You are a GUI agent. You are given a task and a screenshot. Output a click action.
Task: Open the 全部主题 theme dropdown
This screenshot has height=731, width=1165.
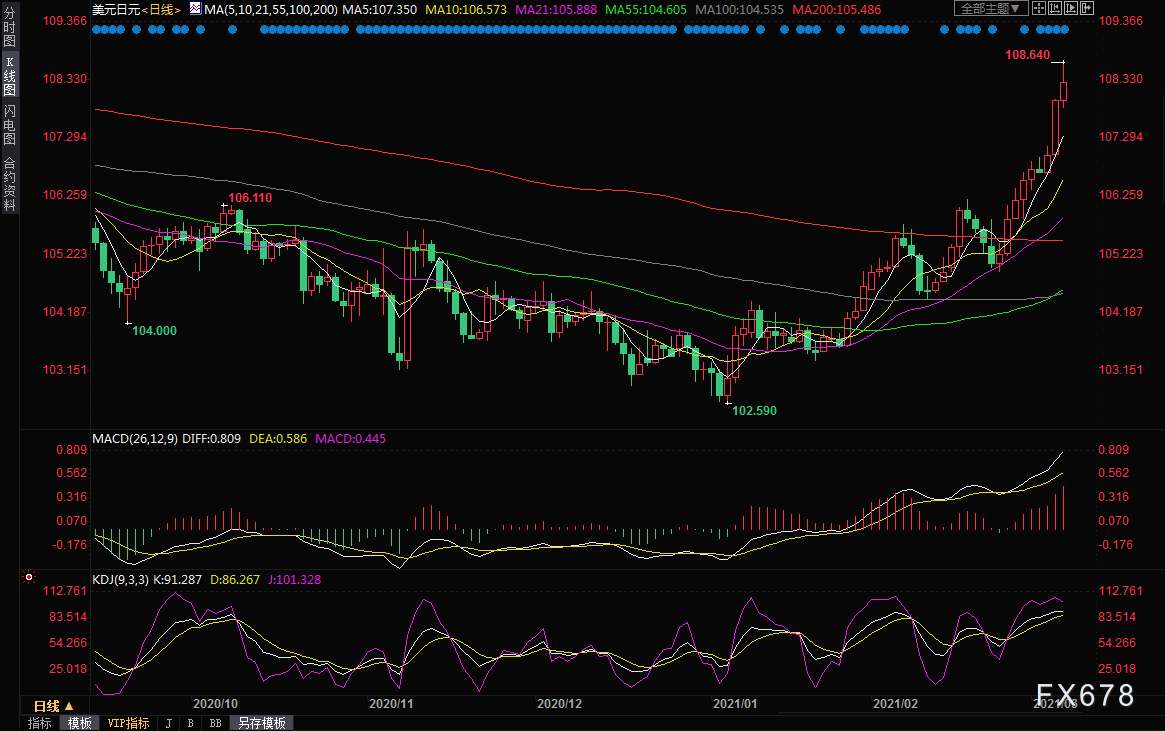click(x=990, y=8)
